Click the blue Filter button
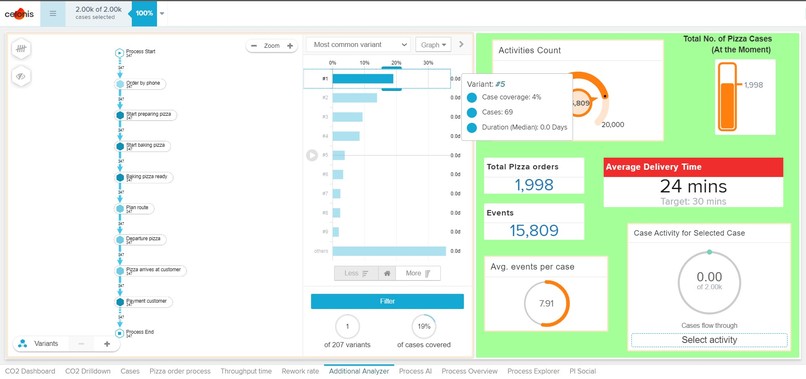Viewport: 806px width, 379px height. click(387, 301)
